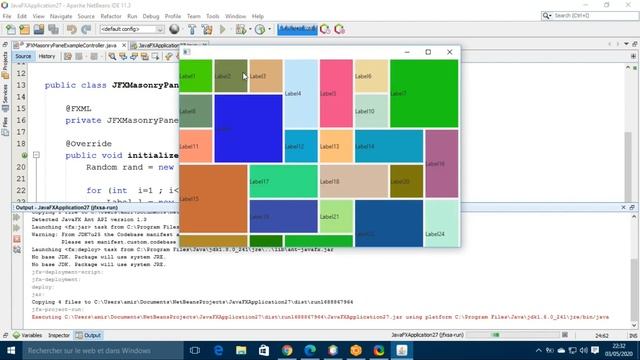
Task: Click the second circular profiler icon in toolbar
Action: [x=339, y=29]
